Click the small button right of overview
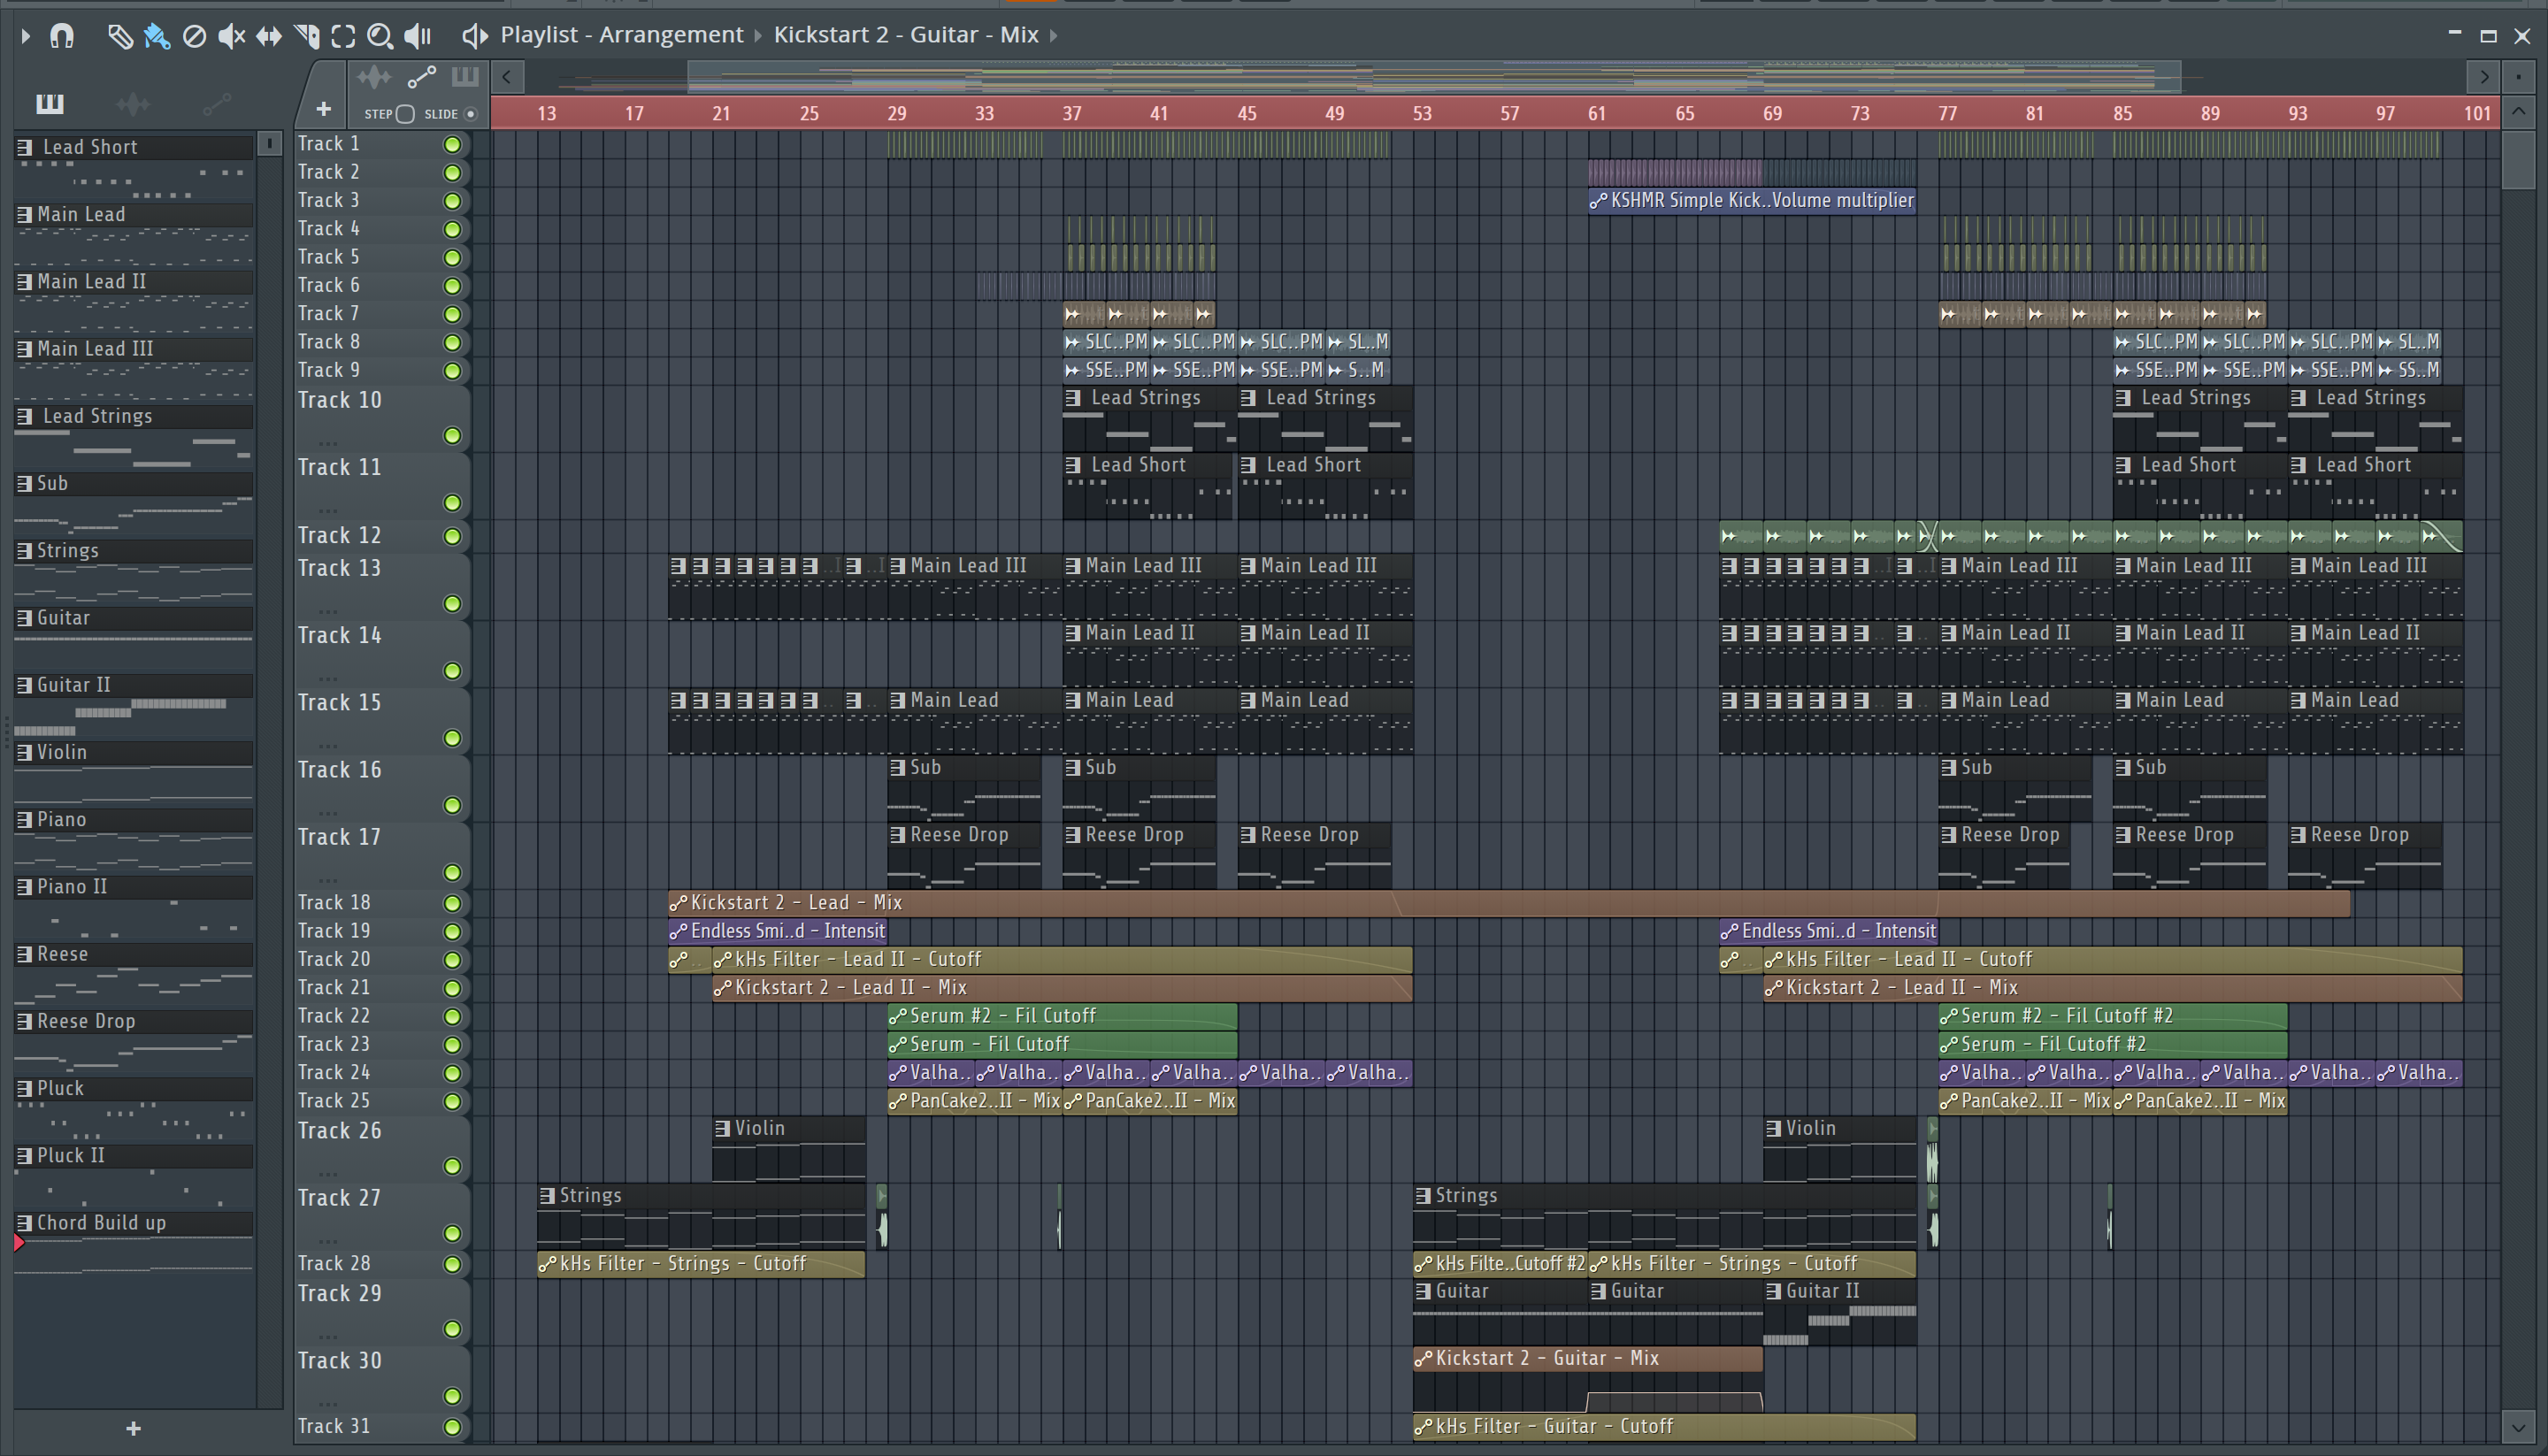This screenshot has width=2548, height=1456. point(2518,76)
